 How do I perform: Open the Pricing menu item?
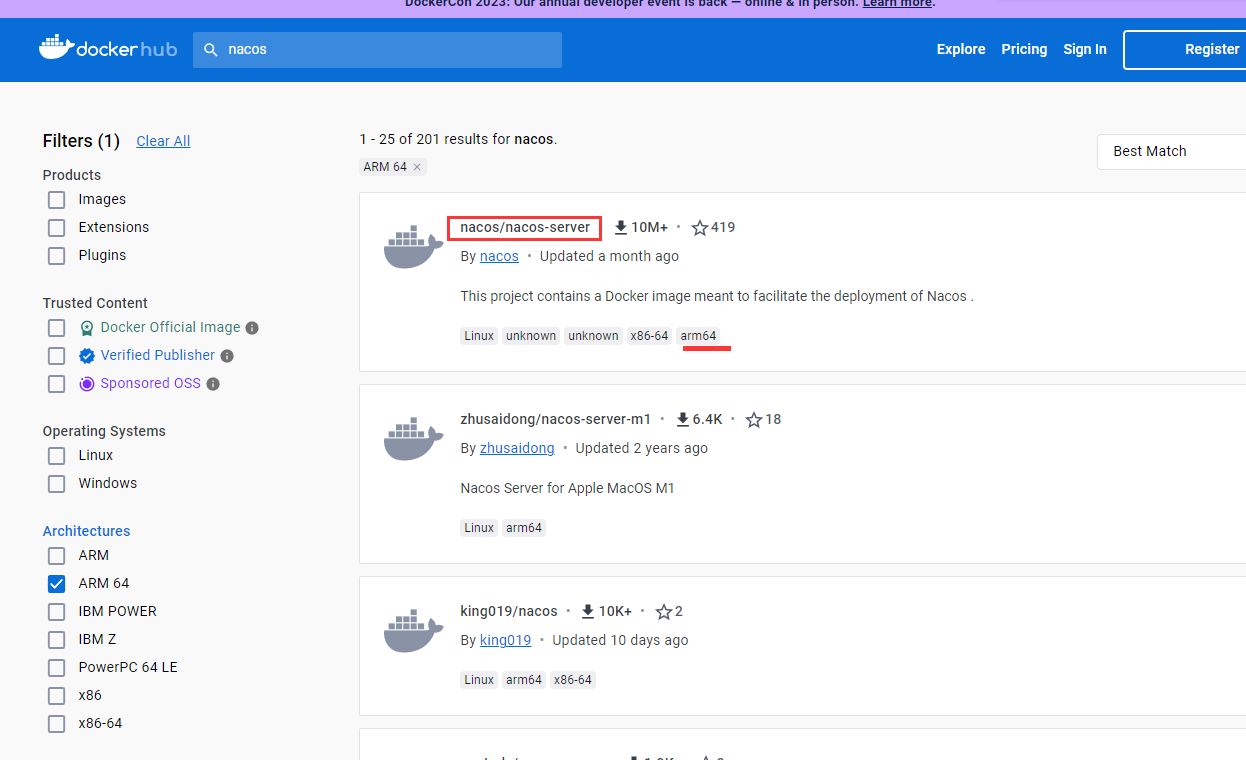1024,49
